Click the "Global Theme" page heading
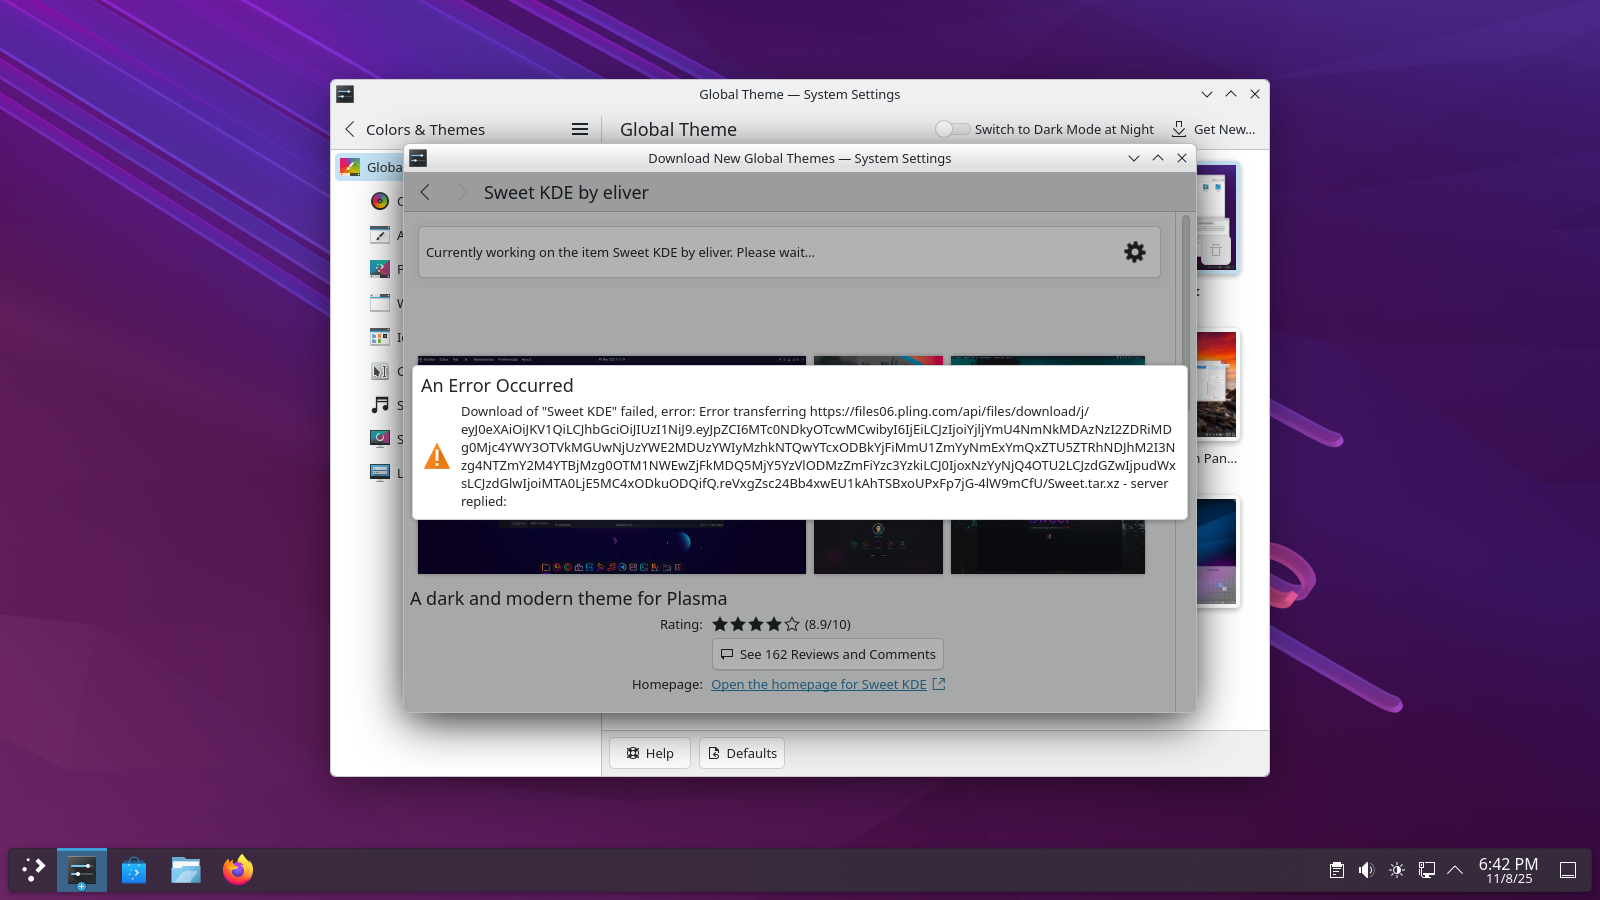Screen dimensions: 1600x900 (678, 130)
